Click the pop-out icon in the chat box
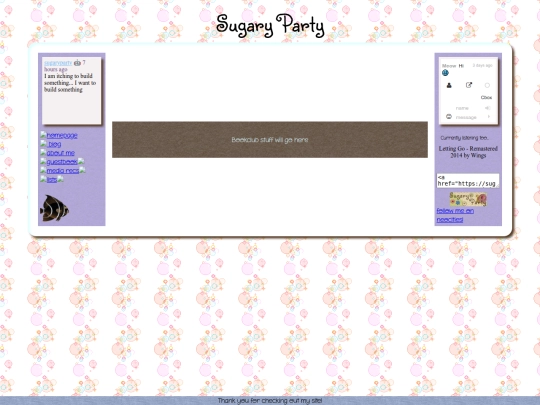 pyautogui.click(x=469, y=85)
